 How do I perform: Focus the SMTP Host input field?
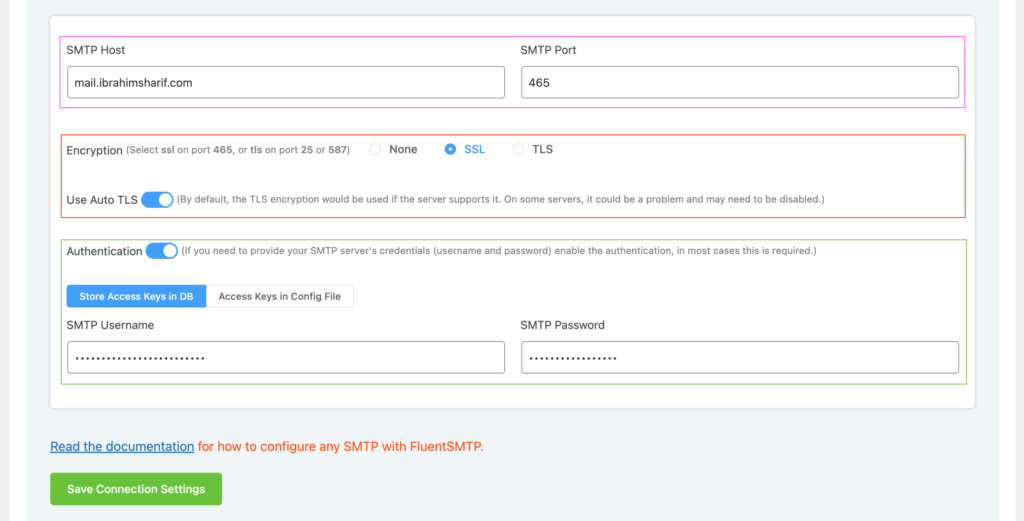click(x=285, y=83)
